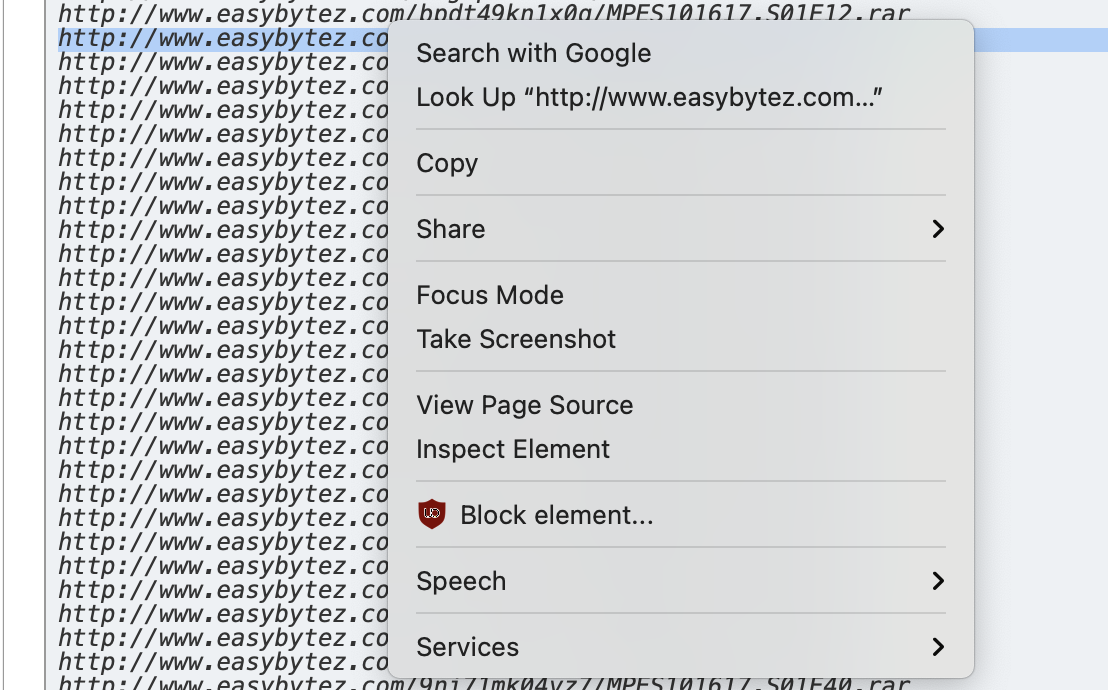Viewport: 1108px width, 690px height.
Task: Click the MPES101617.S01E40.rar link line
Action: [x=484, y=683]
